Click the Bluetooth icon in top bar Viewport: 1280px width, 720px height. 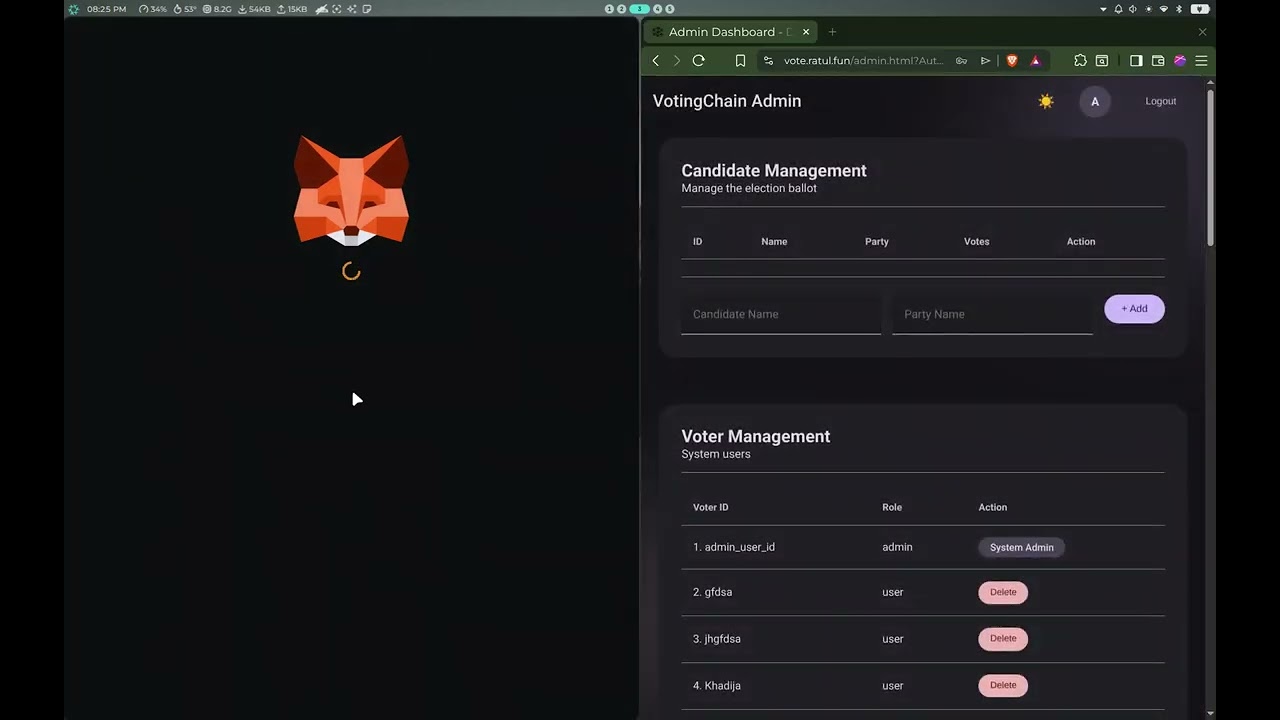point(1179,9)
